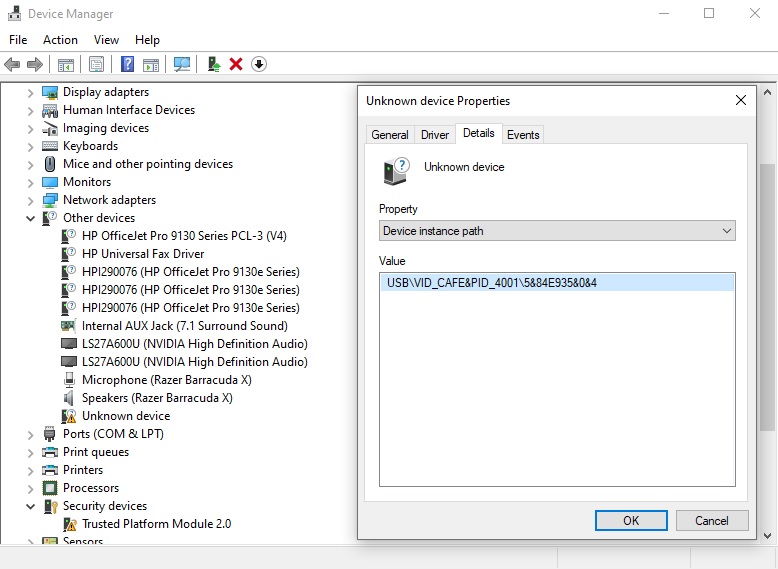The image size is (778, 569).
Task: Click the Processors category icon
Action: click(50, 488)
